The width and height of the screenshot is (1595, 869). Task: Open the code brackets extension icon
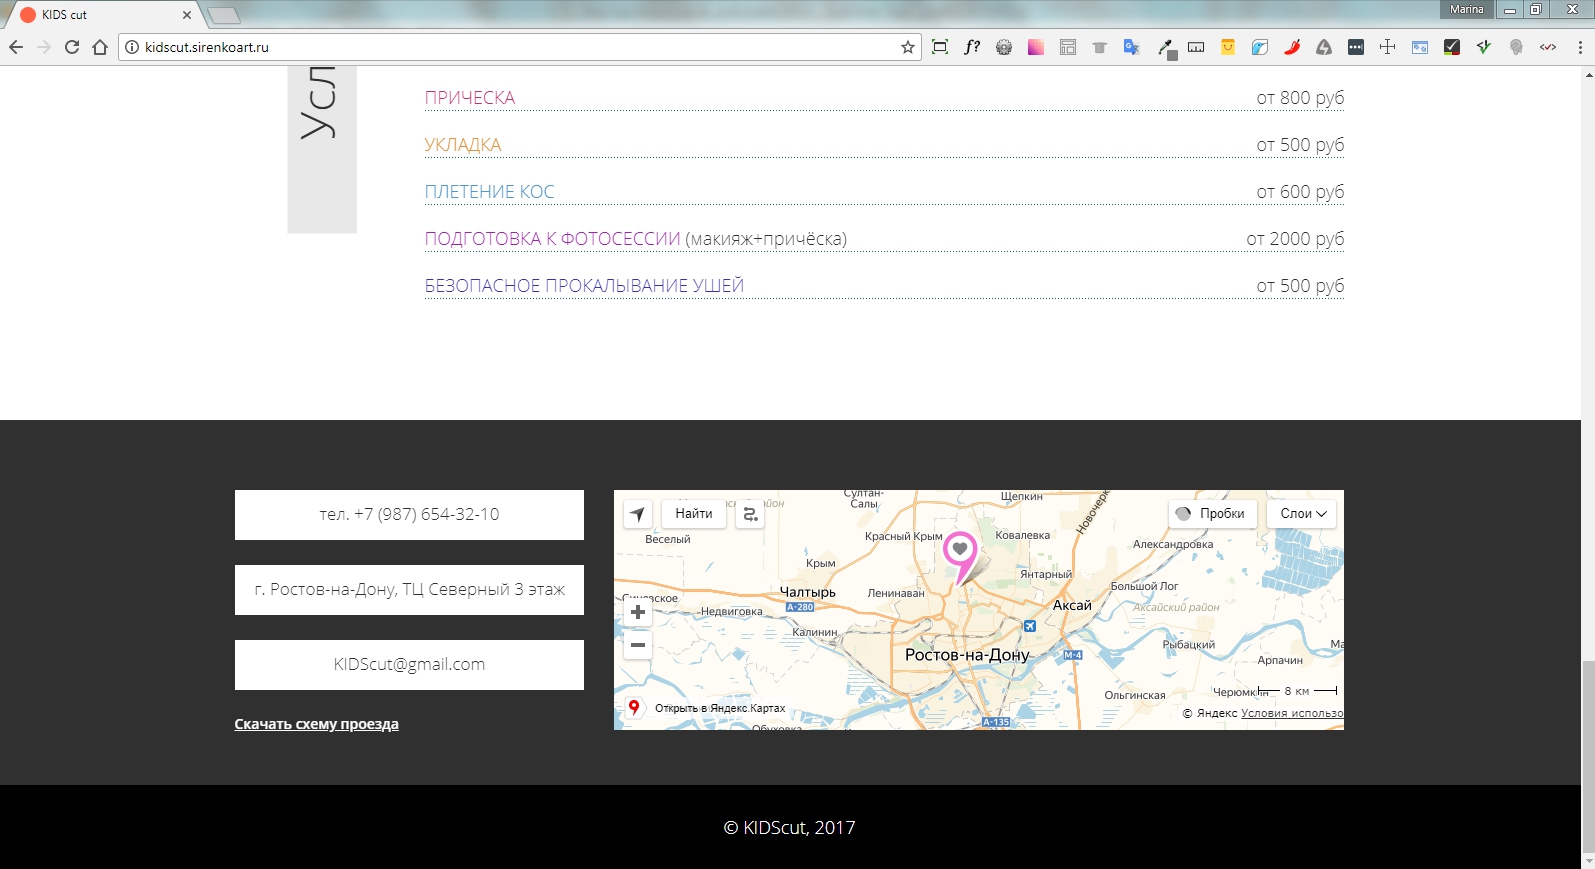[1548, 47]
